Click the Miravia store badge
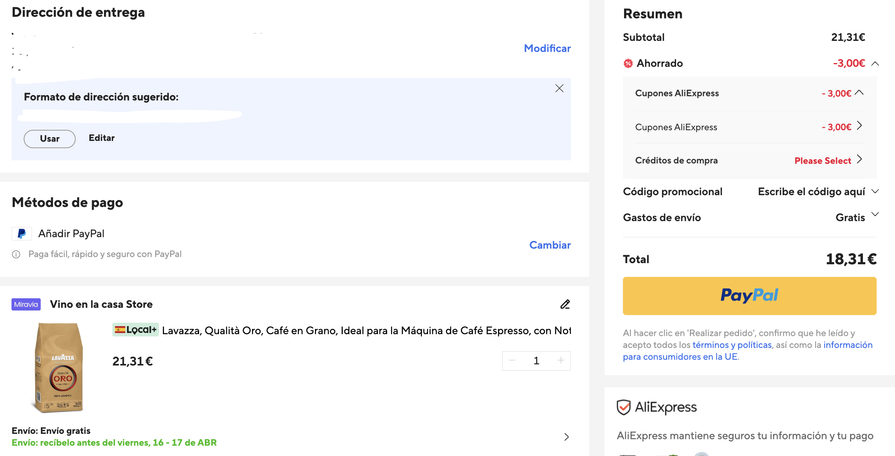Screen dimensions: 895x456 tap(26, 304)
